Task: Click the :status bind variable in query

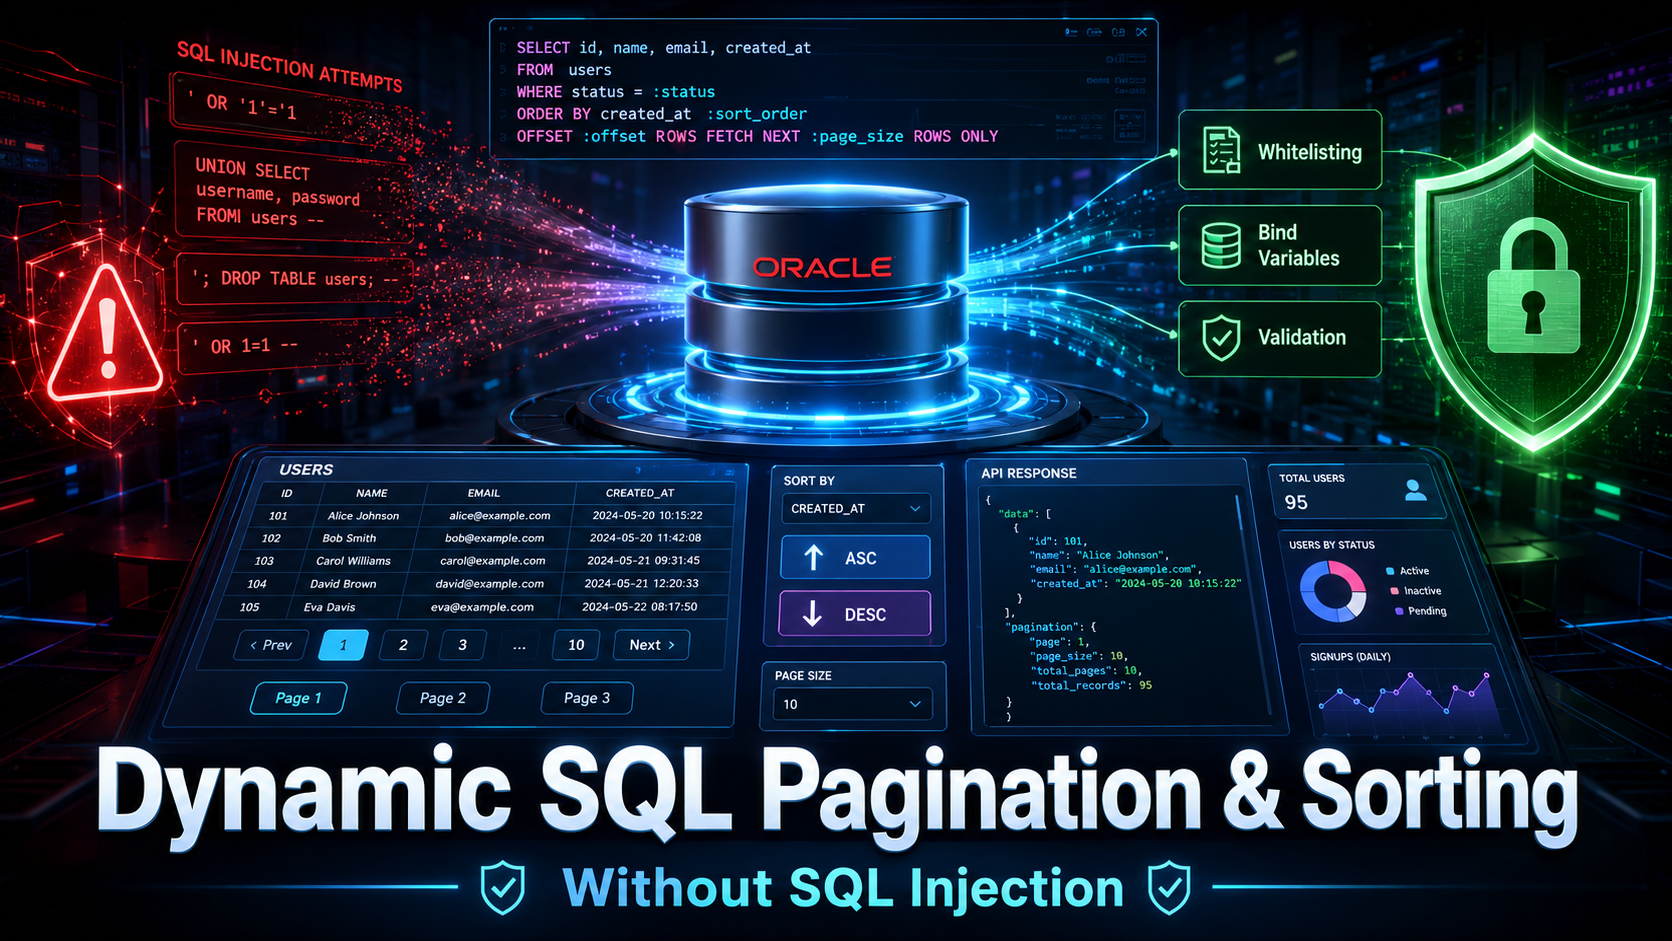Action: click(x=684, y=92)
